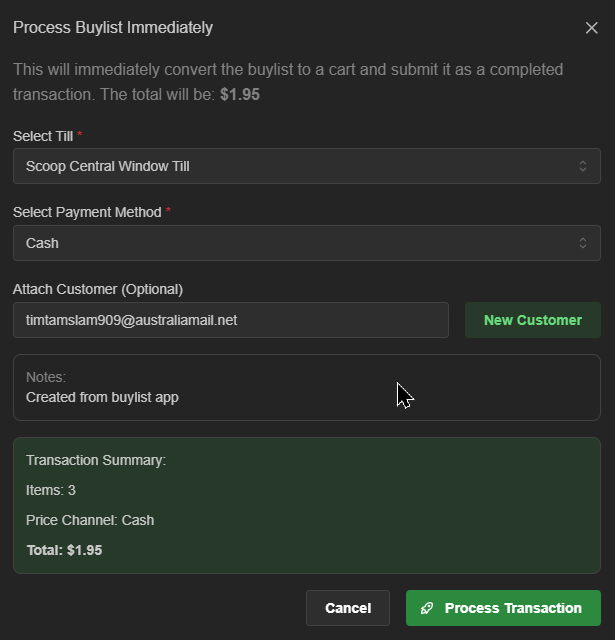The width and height of the screenshot is (615, 640).
Task: Click the rocket icon on Process Transaction
Action: pyautogui.click(x=427, y=608)
